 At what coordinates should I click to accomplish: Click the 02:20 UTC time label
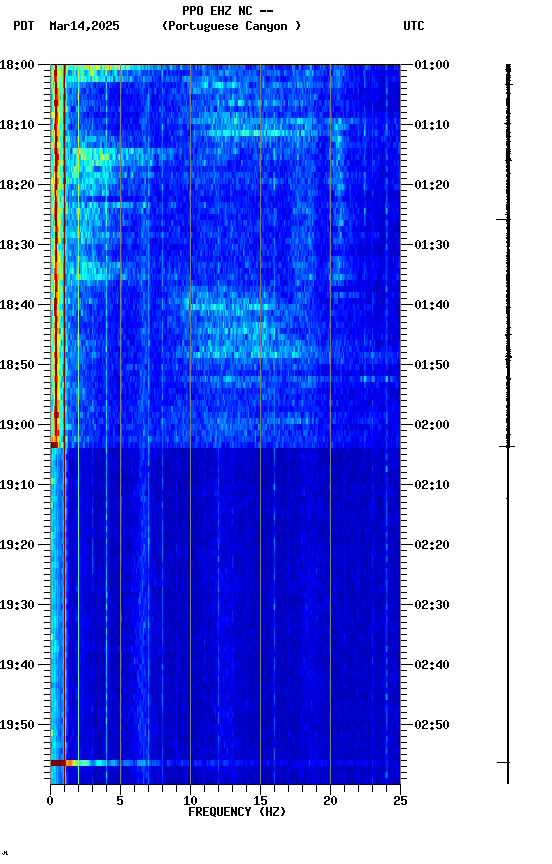point(432,546)
